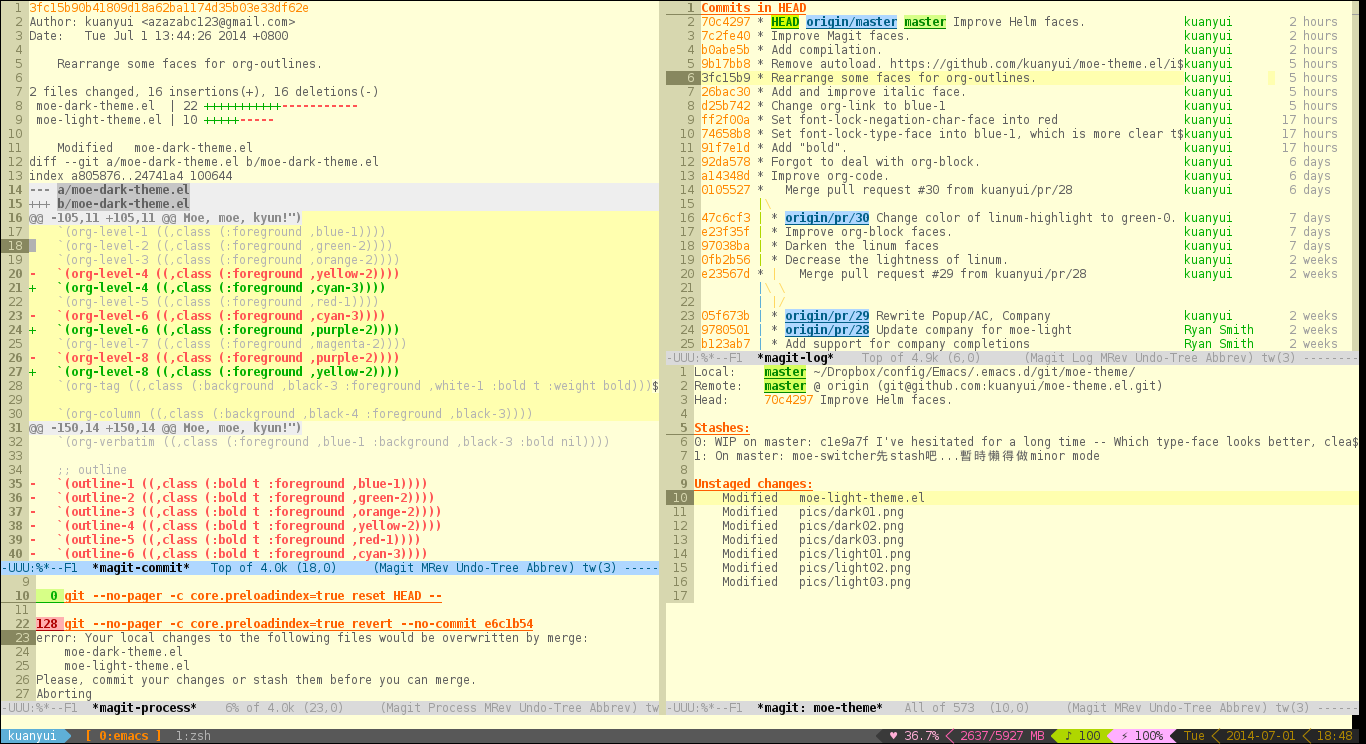Click the full commit hash at top of magit-commit
The height and width of the screenshot is (744, 1366).
coord(169,8)
